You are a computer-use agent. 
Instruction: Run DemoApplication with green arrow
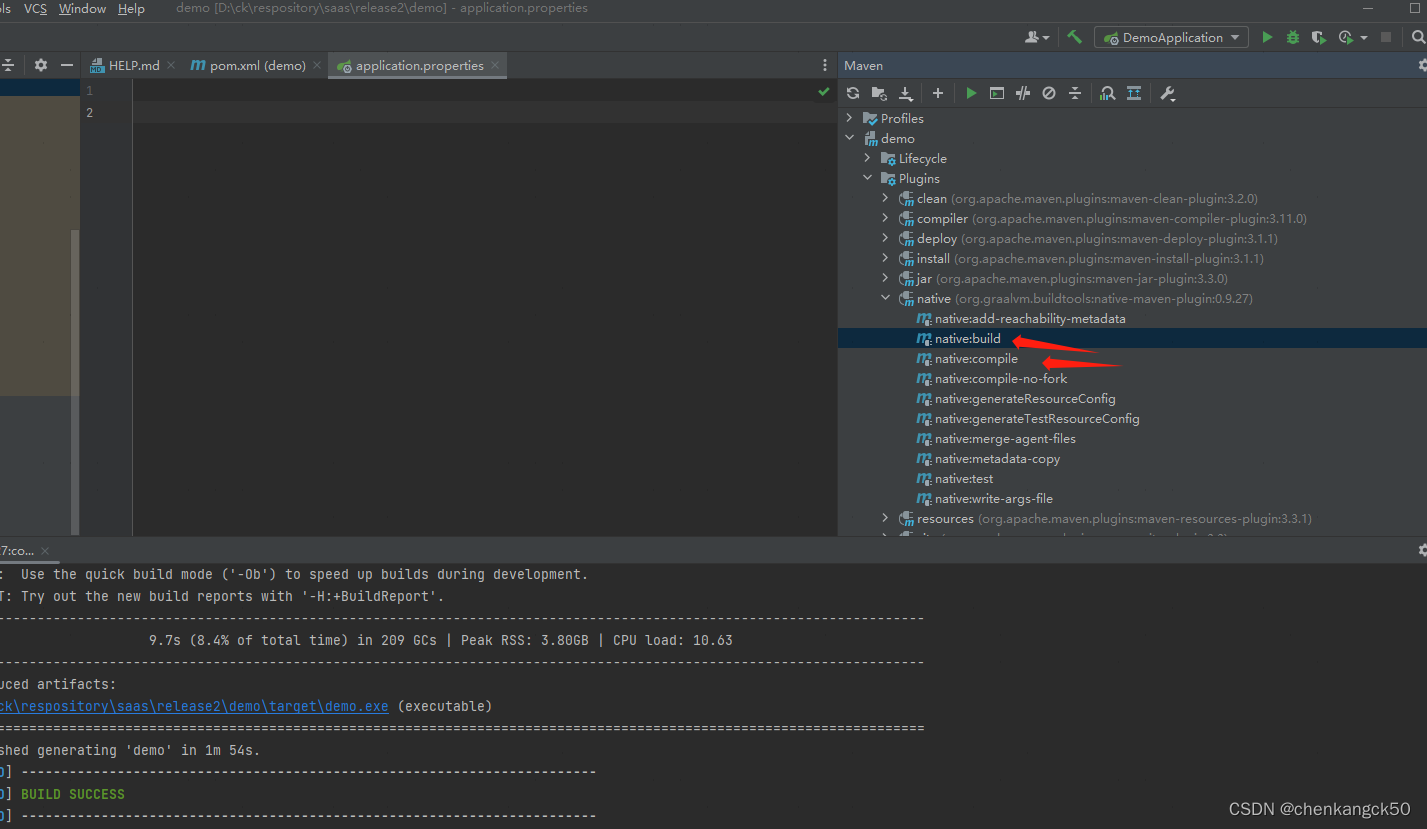1267,37
